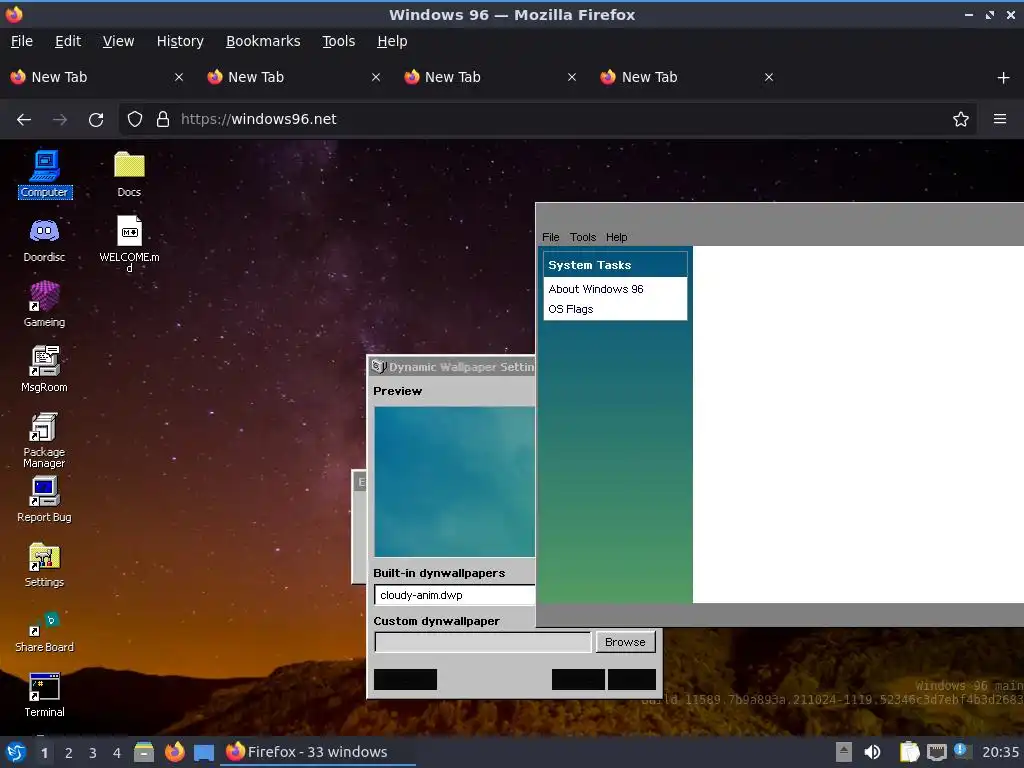Viewport: 1024px width, 768px height.
Task: Switch to workspace 3
Action: pyautogui.click(x=93, y=753)
